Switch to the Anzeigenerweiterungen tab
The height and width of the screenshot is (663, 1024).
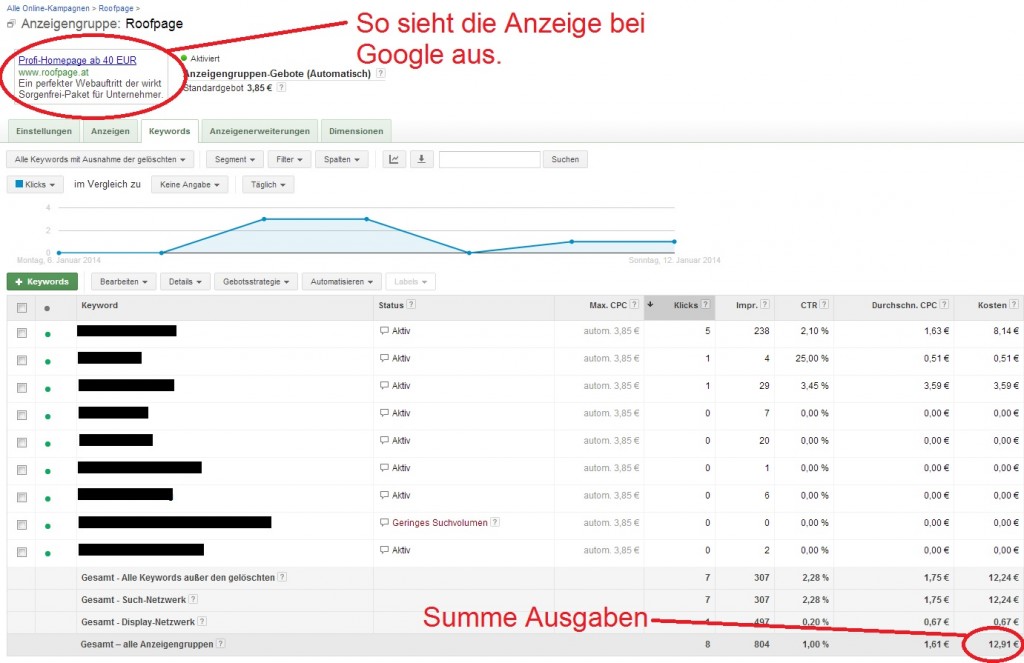[x=260, y=131]
